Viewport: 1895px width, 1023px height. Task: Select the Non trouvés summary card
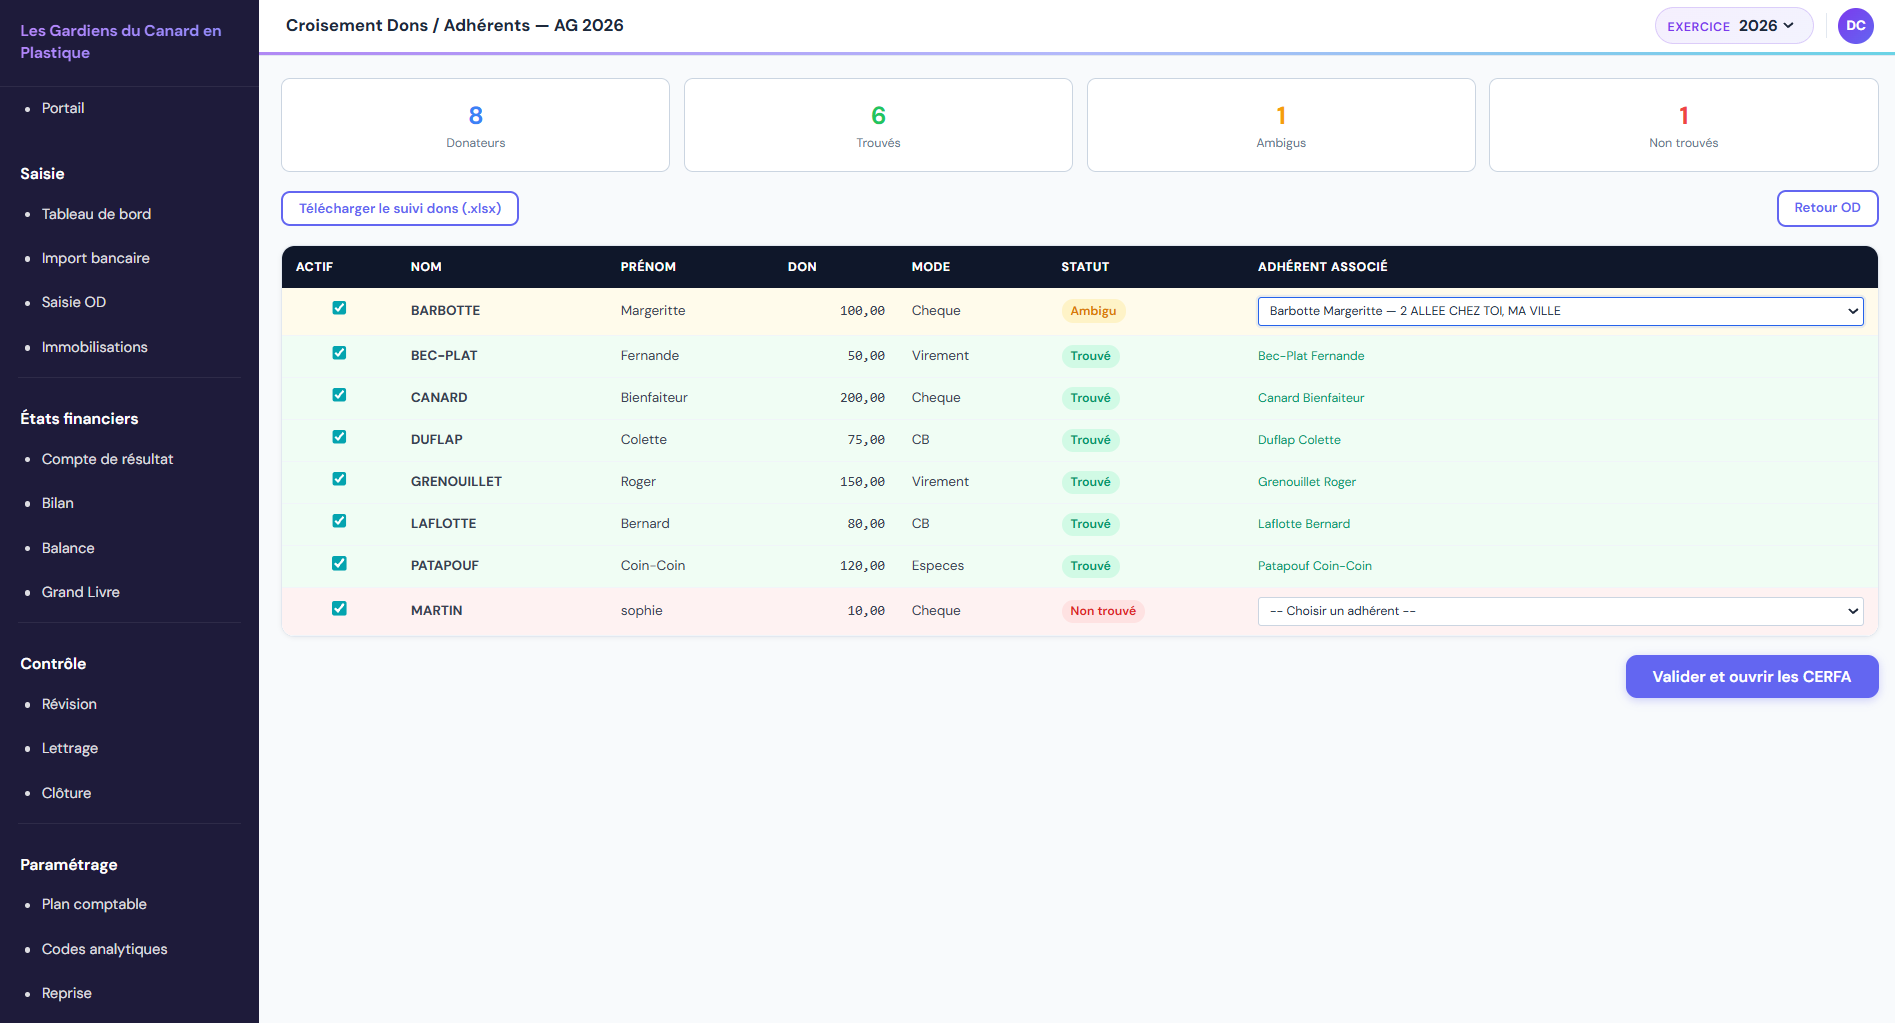pyautogui.click(x=1682, y=125)
